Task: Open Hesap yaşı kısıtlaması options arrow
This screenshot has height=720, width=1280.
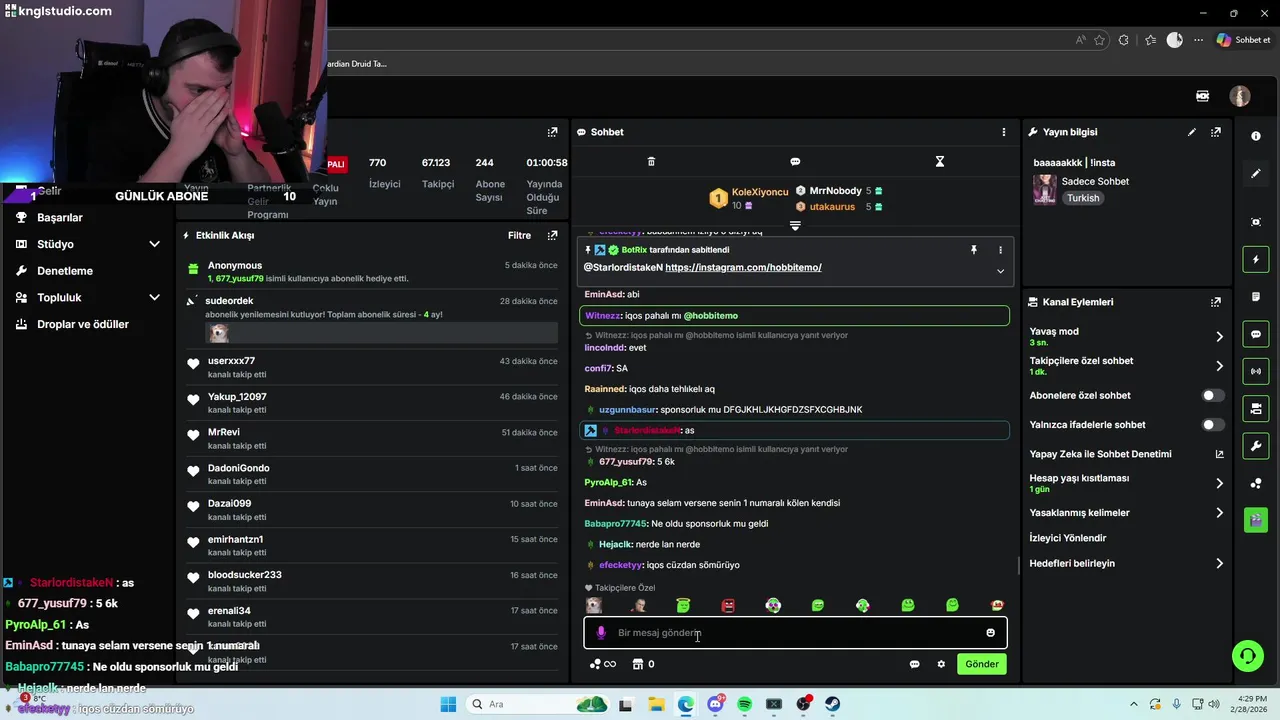Action: [x=1219, y=484]
